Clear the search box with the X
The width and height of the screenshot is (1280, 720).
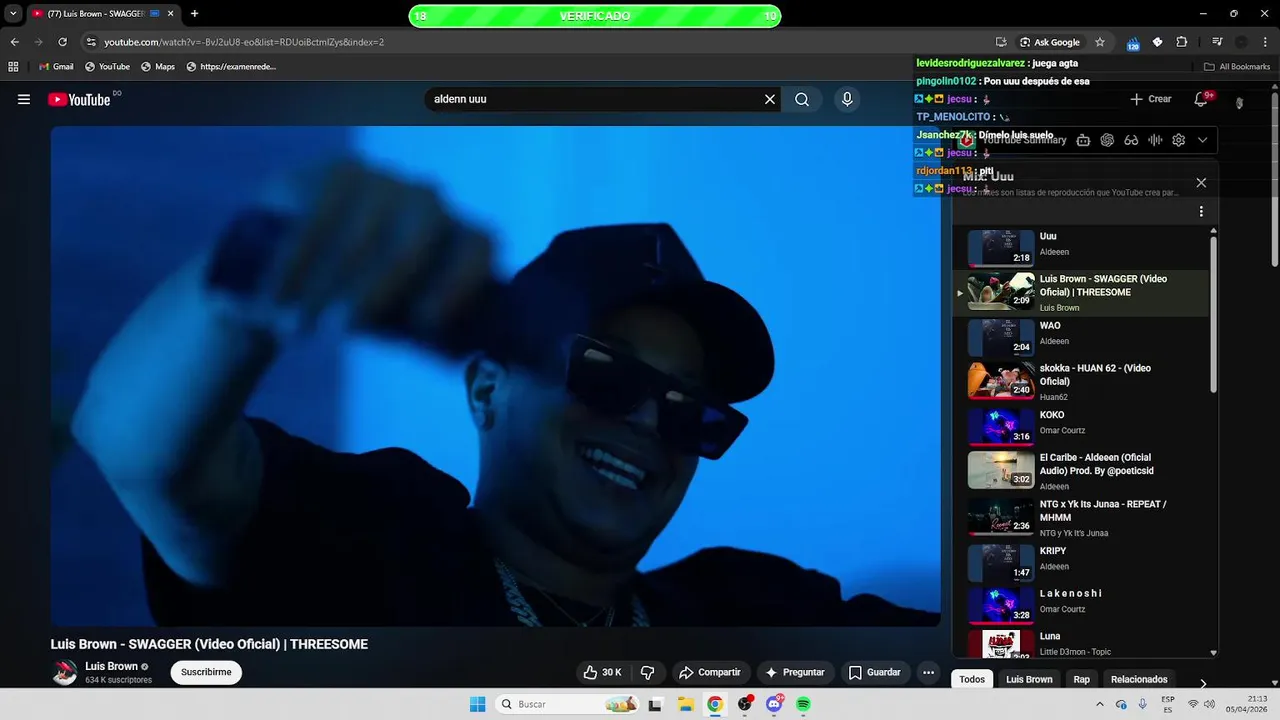click(770, 99)
